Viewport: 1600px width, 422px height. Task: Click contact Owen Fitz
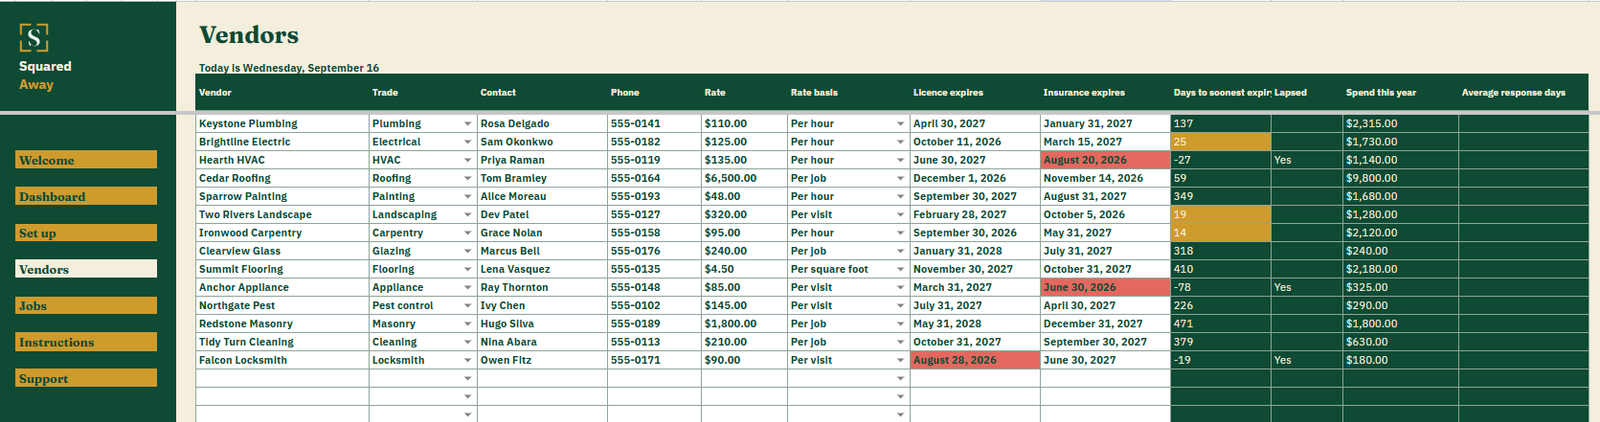click(x=542, y=360)
